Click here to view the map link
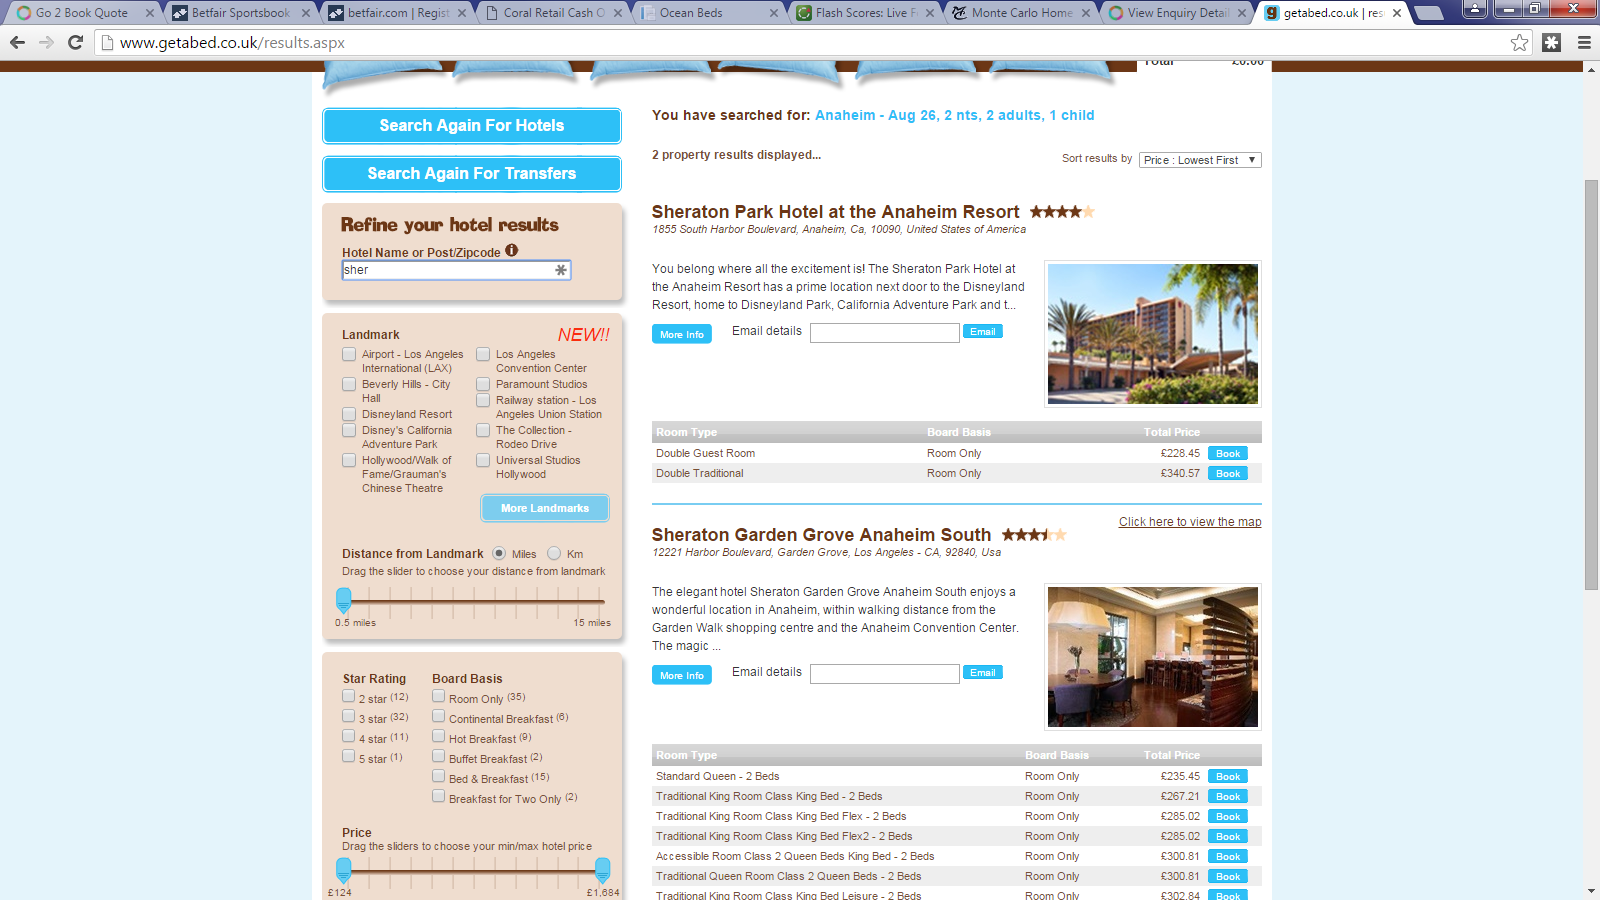 click(1190, 522)
